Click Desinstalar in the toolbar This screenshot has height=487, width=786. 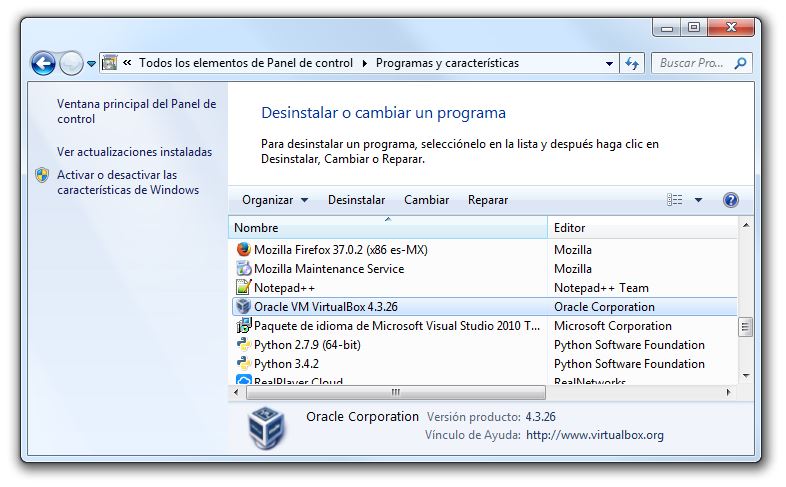[x=356, y=200]
